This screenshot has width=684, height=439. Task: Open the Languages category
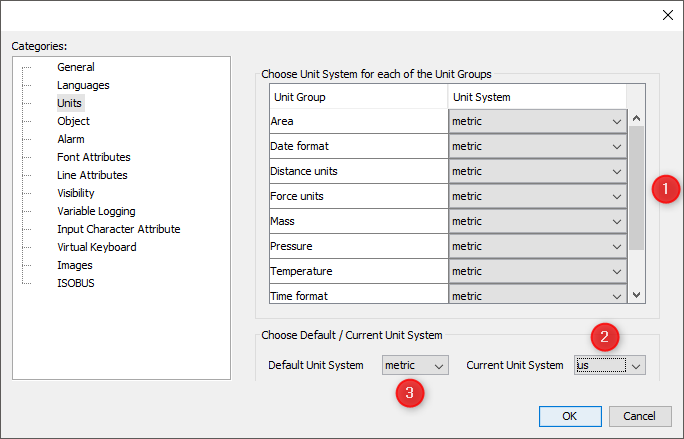83,85
